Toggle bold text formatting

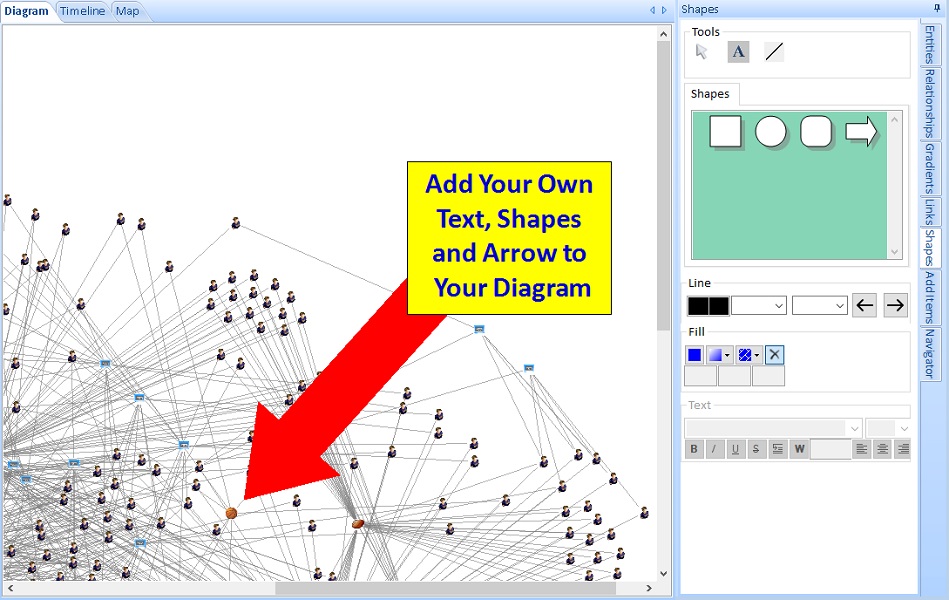point(693,449)
